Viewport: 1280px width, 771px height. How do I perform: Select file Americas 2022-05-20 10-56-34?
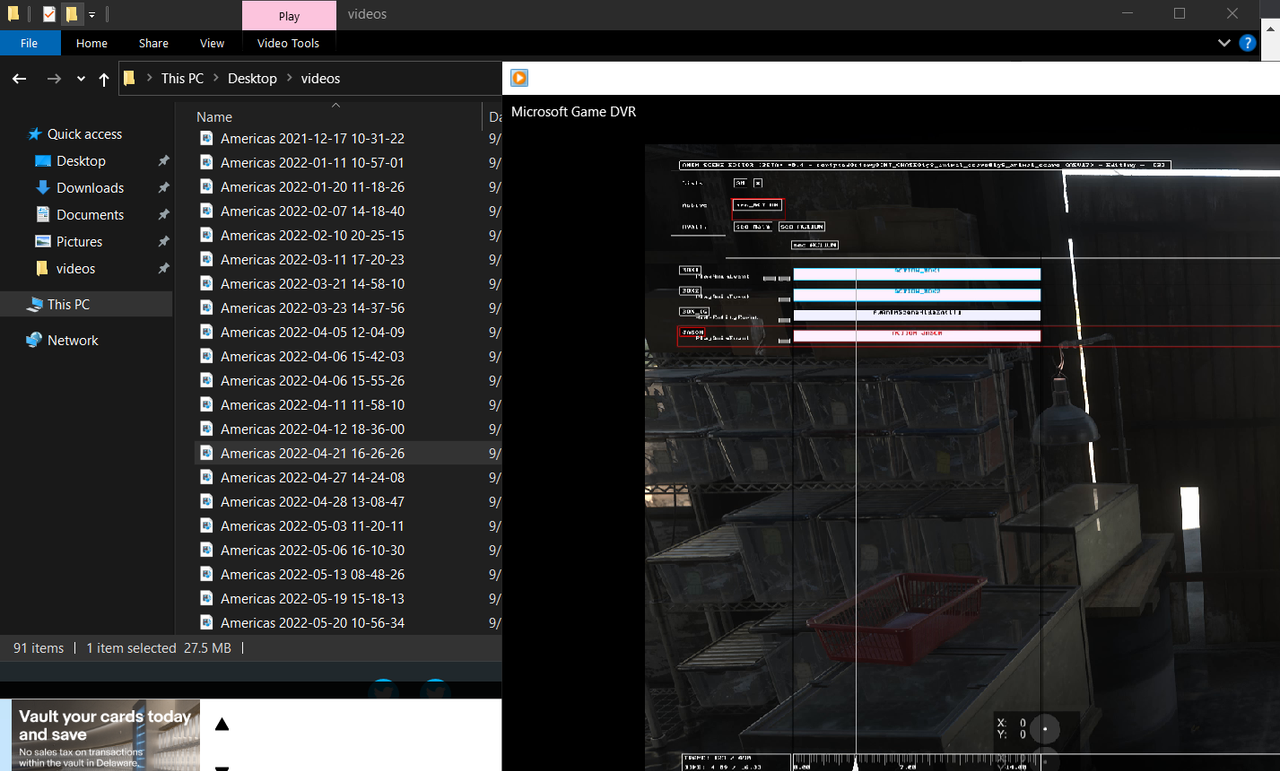[312, 623]
